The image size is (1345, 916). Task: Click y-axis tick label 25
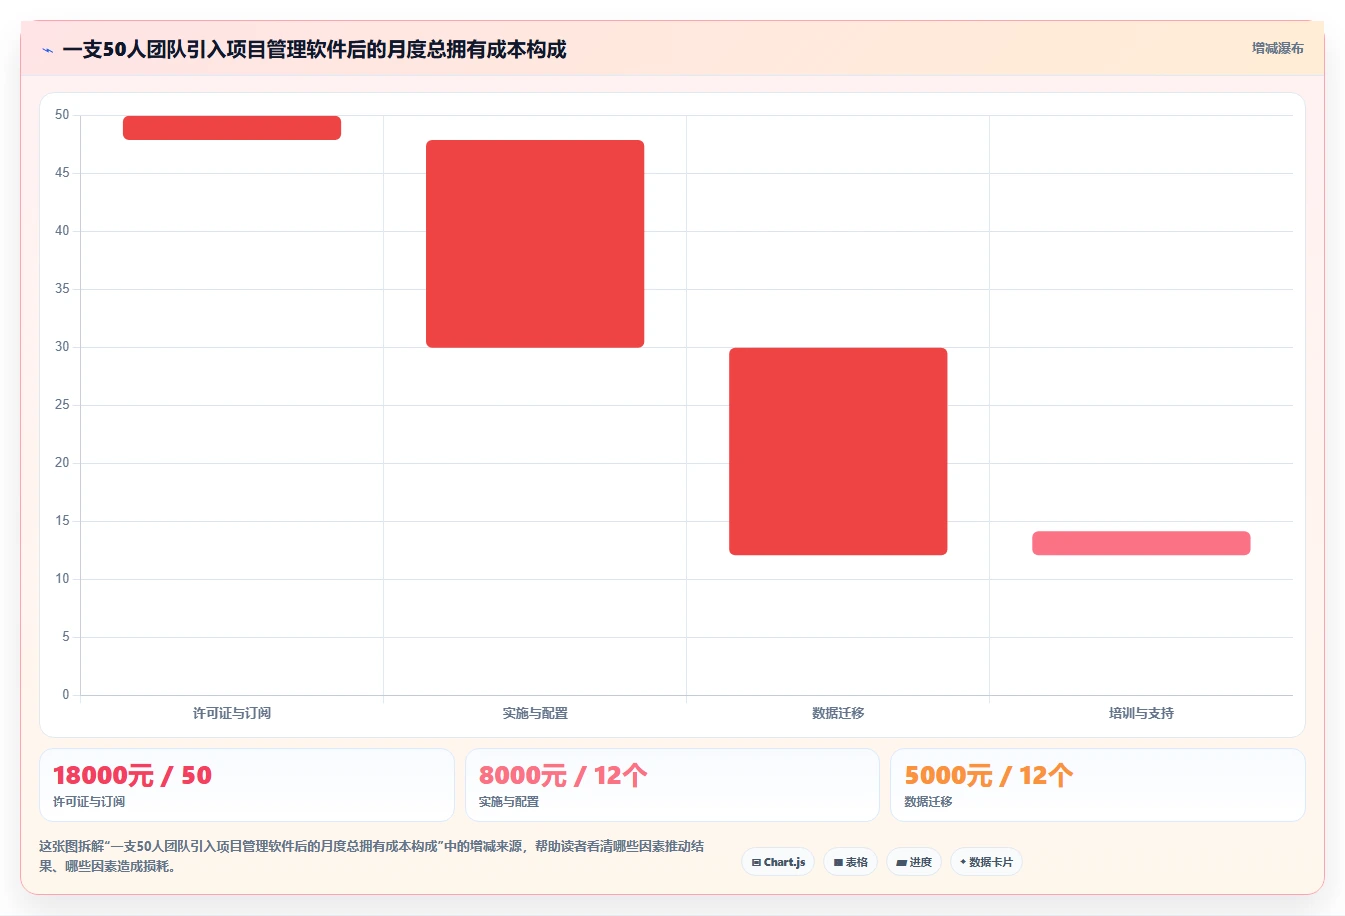click(62, 405)
